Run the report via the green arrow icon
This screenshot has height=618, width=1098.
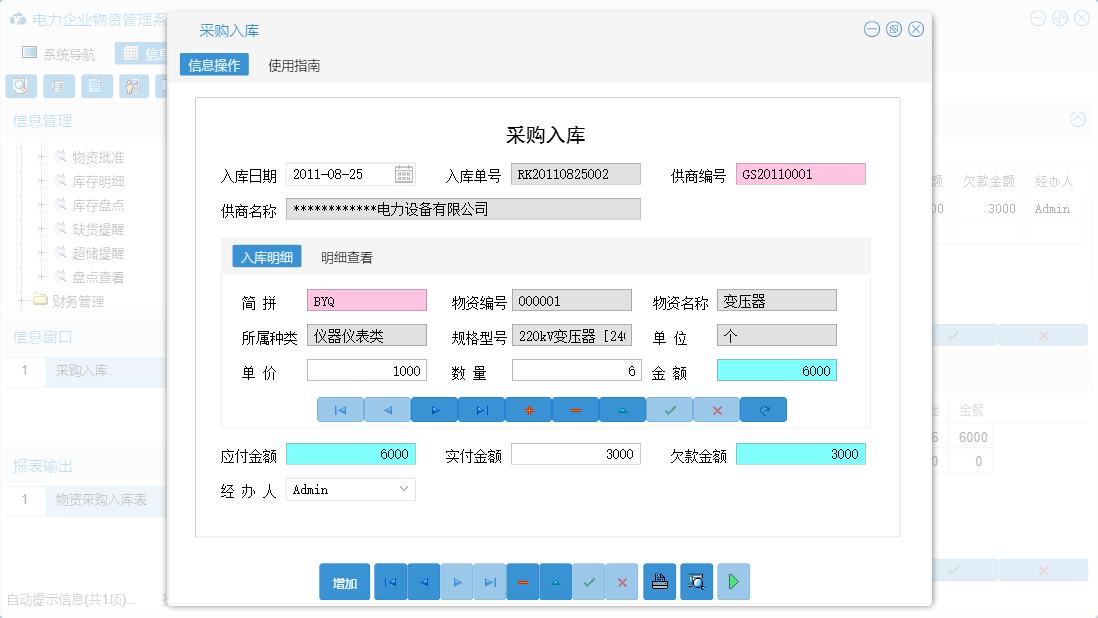point(733,581)
